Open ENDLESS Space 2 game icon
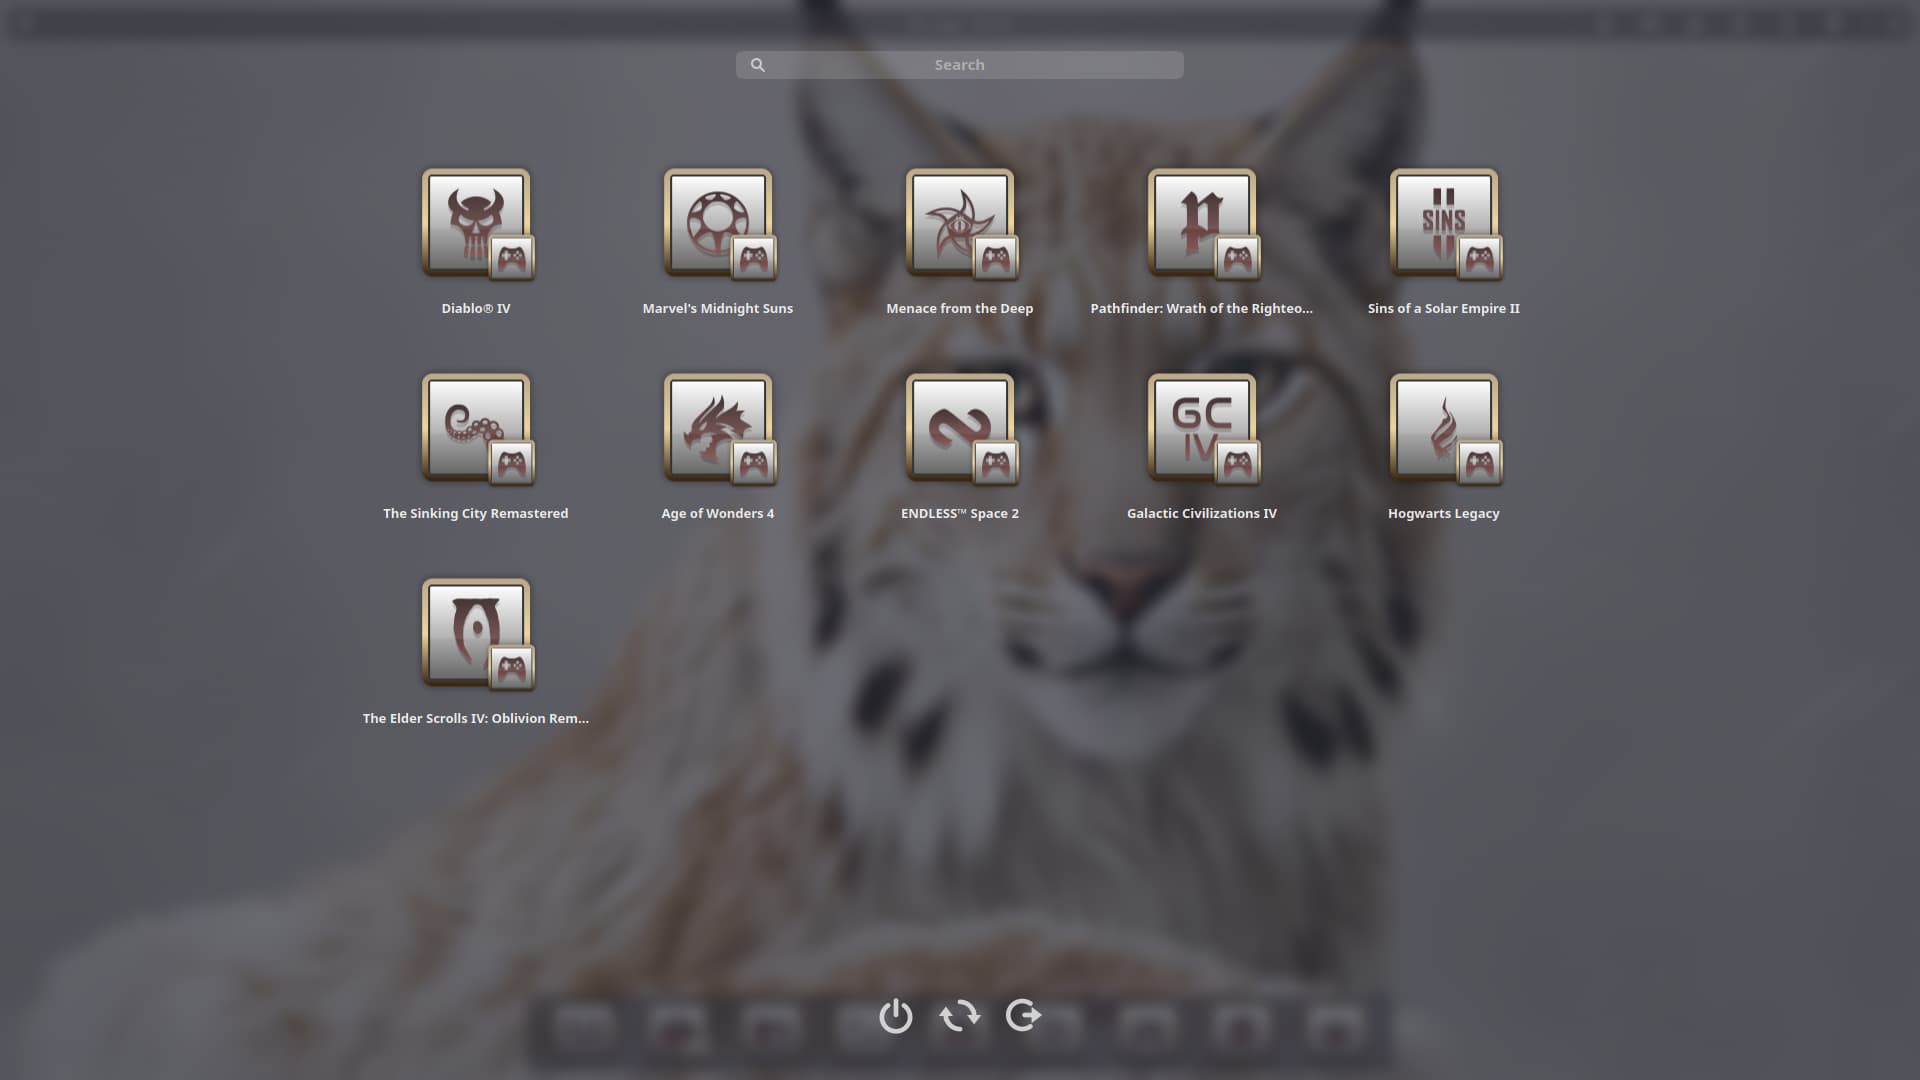1920x1080 pixels. tap(959, 429)
